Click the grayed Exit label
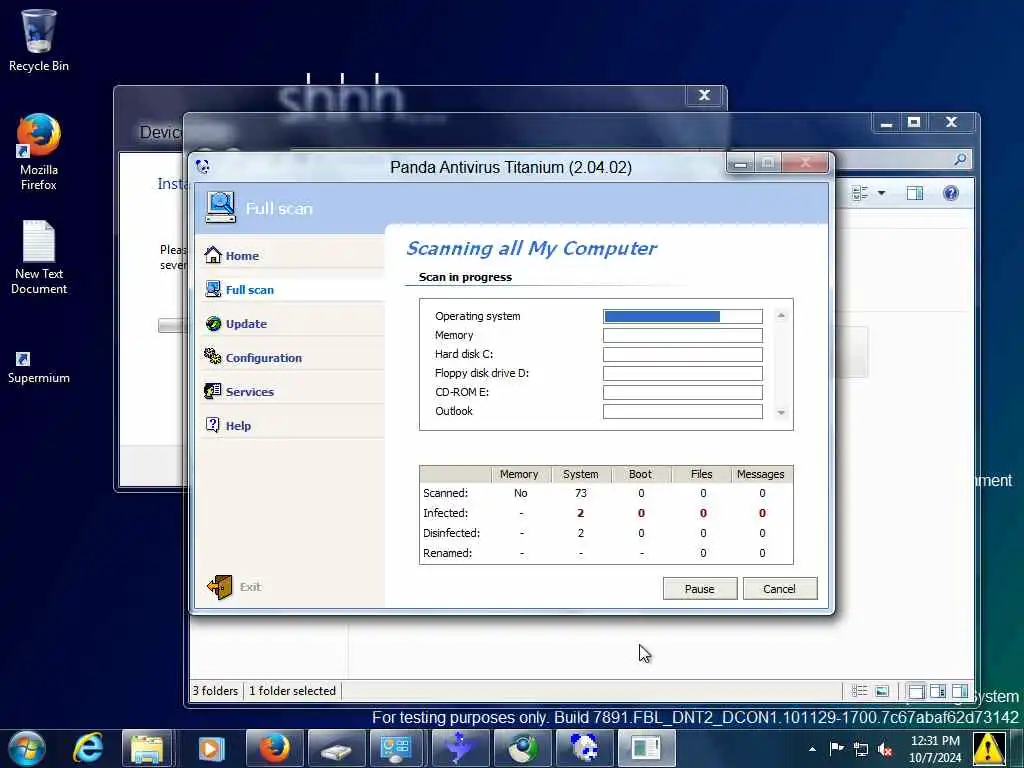 coord(250,586)
